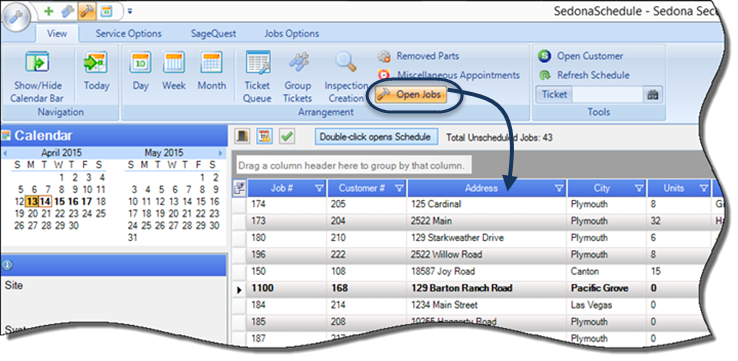Toggle Show/Hide Calendar Bar
This screenshot has height=361, width=738.
[37, 77]
